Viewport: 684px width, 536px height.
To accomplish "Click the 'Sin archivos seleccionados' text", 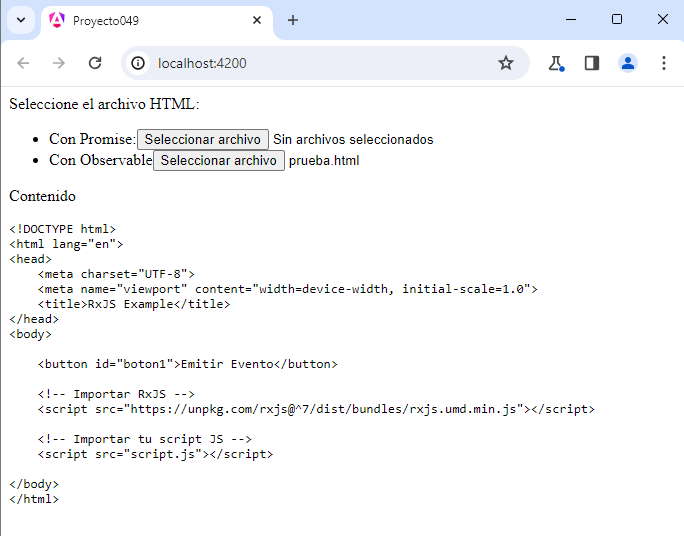I will [353, 139].
